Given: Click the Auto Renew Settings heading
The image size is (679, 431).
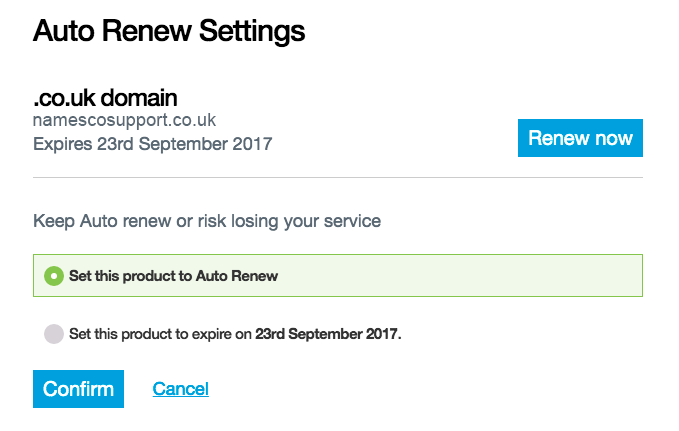Looking at the screenshot, I should coord(169,31).
